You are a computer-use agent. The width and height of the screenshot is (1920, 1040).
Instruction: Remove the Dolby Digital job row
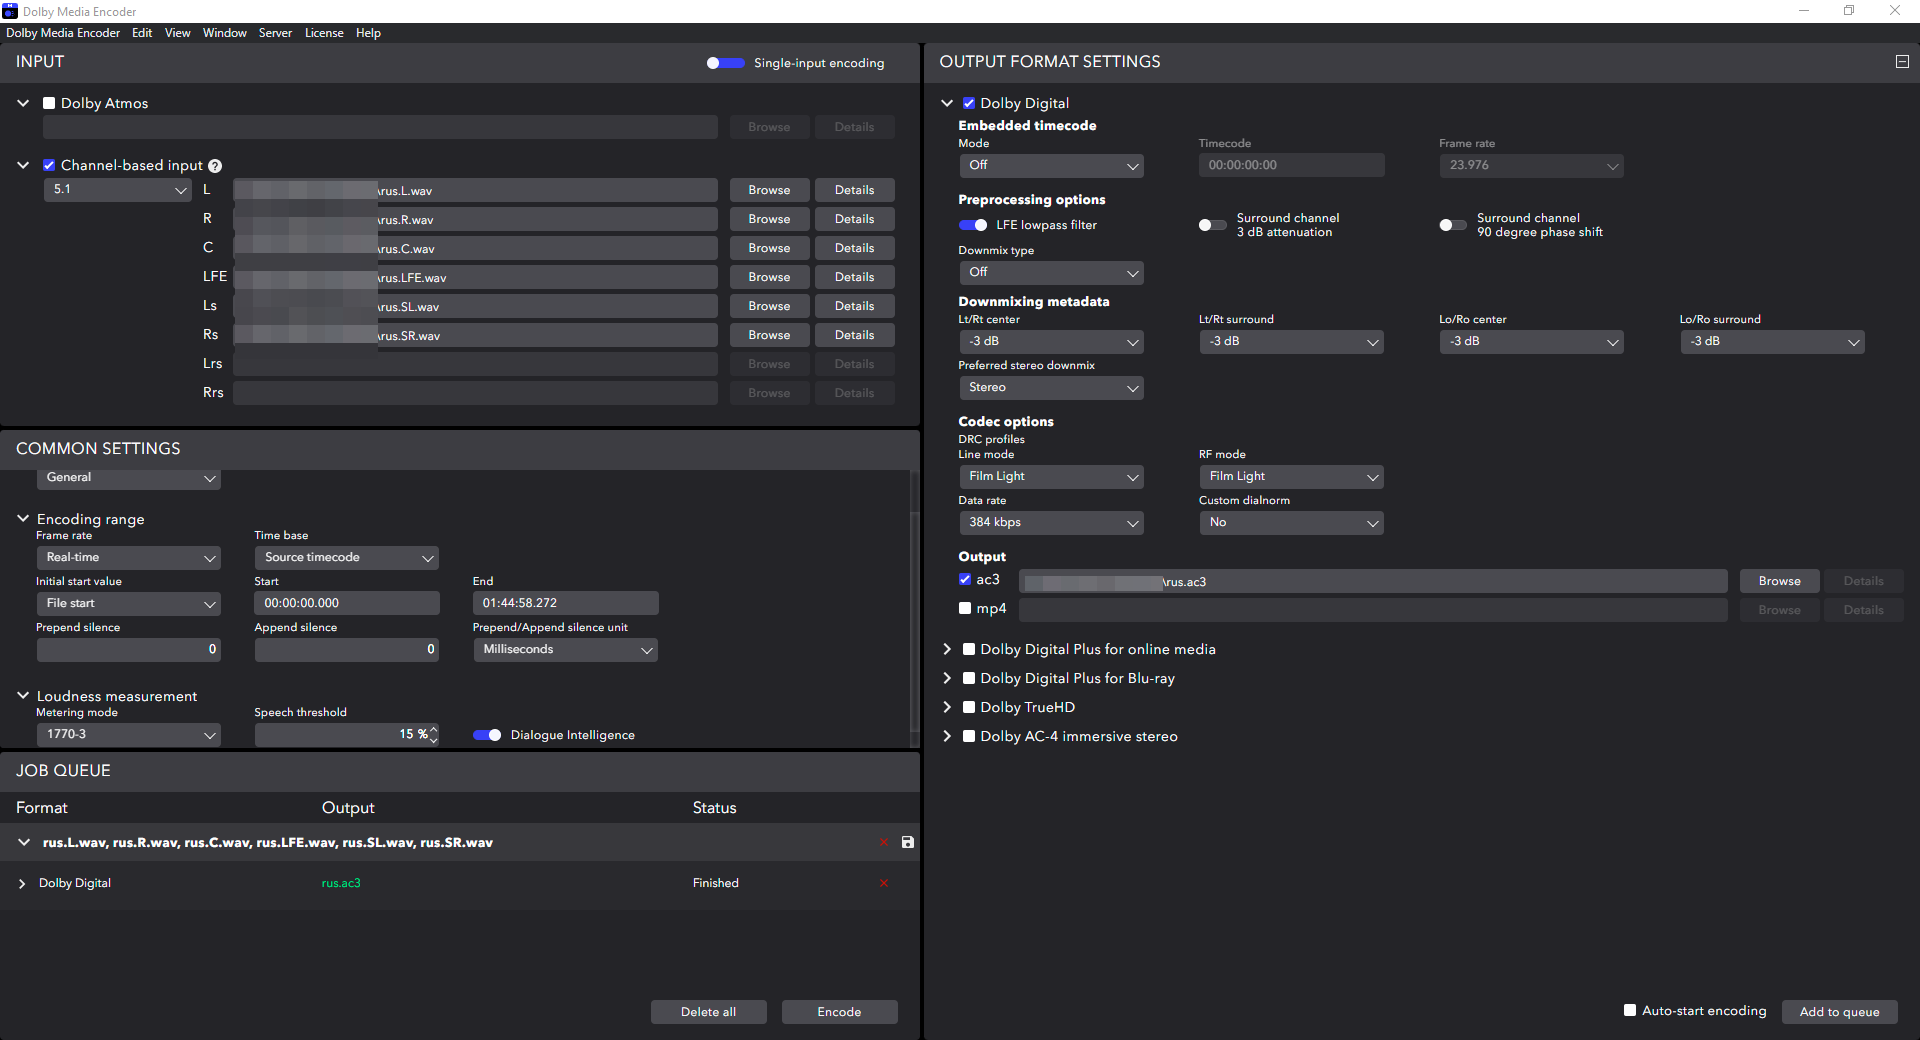point(884,883)
